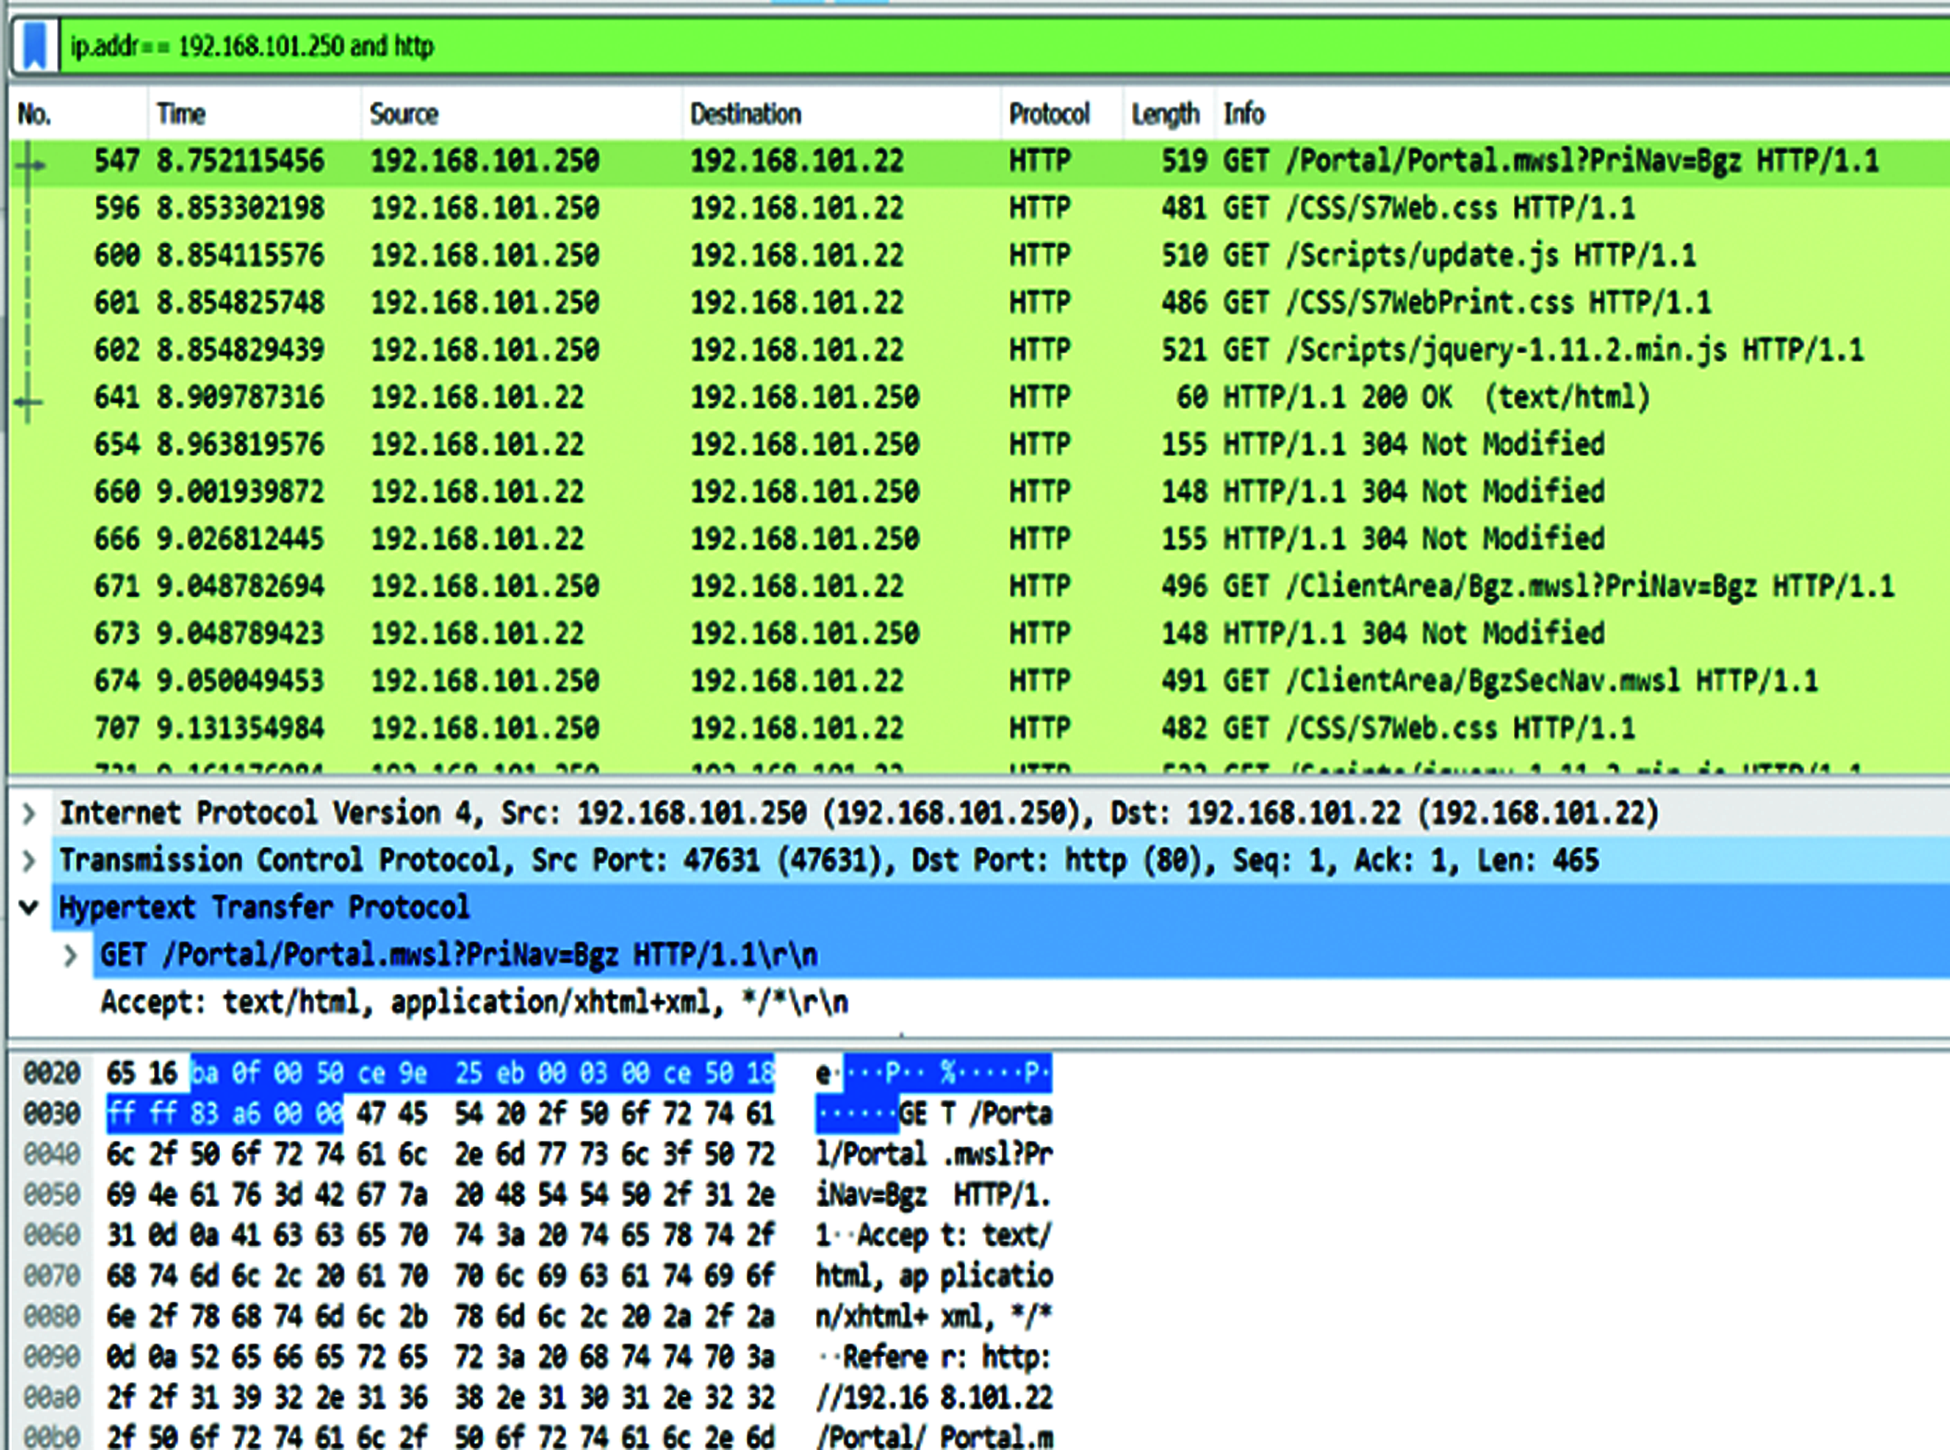Collapse Hypertext Transfer Protocol section
The width and height of the screenshot is (1950, 1450).
[30, 908]
